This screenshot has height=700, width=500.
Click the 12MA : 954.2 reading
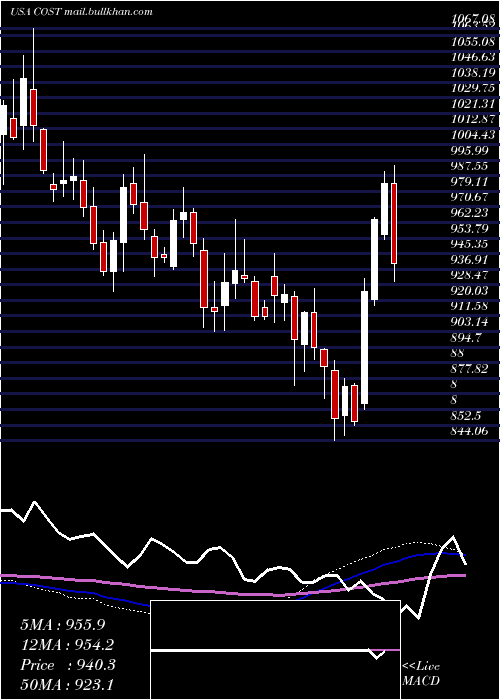click(67, 645)
